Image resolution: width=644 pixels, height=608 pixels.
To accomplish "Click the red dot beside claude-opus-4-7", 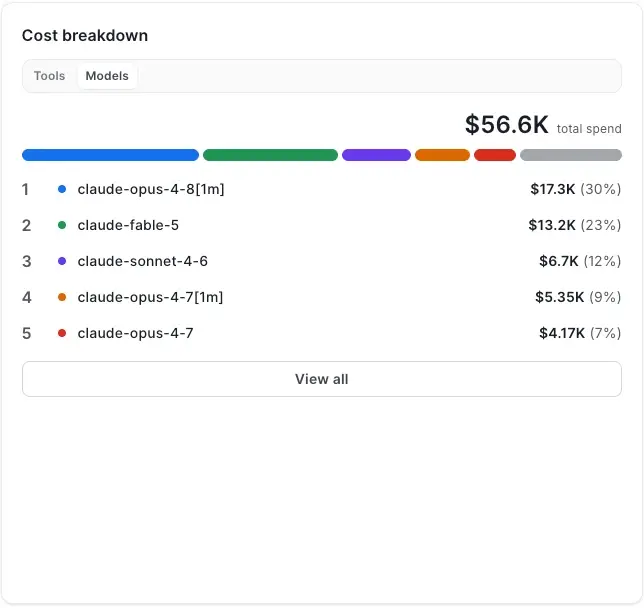I will [x=62, y=333].
